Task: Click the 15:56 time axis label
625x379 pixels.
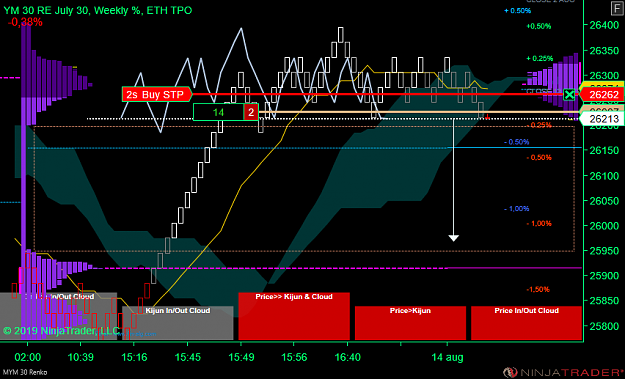Action: tap(294, 357)
